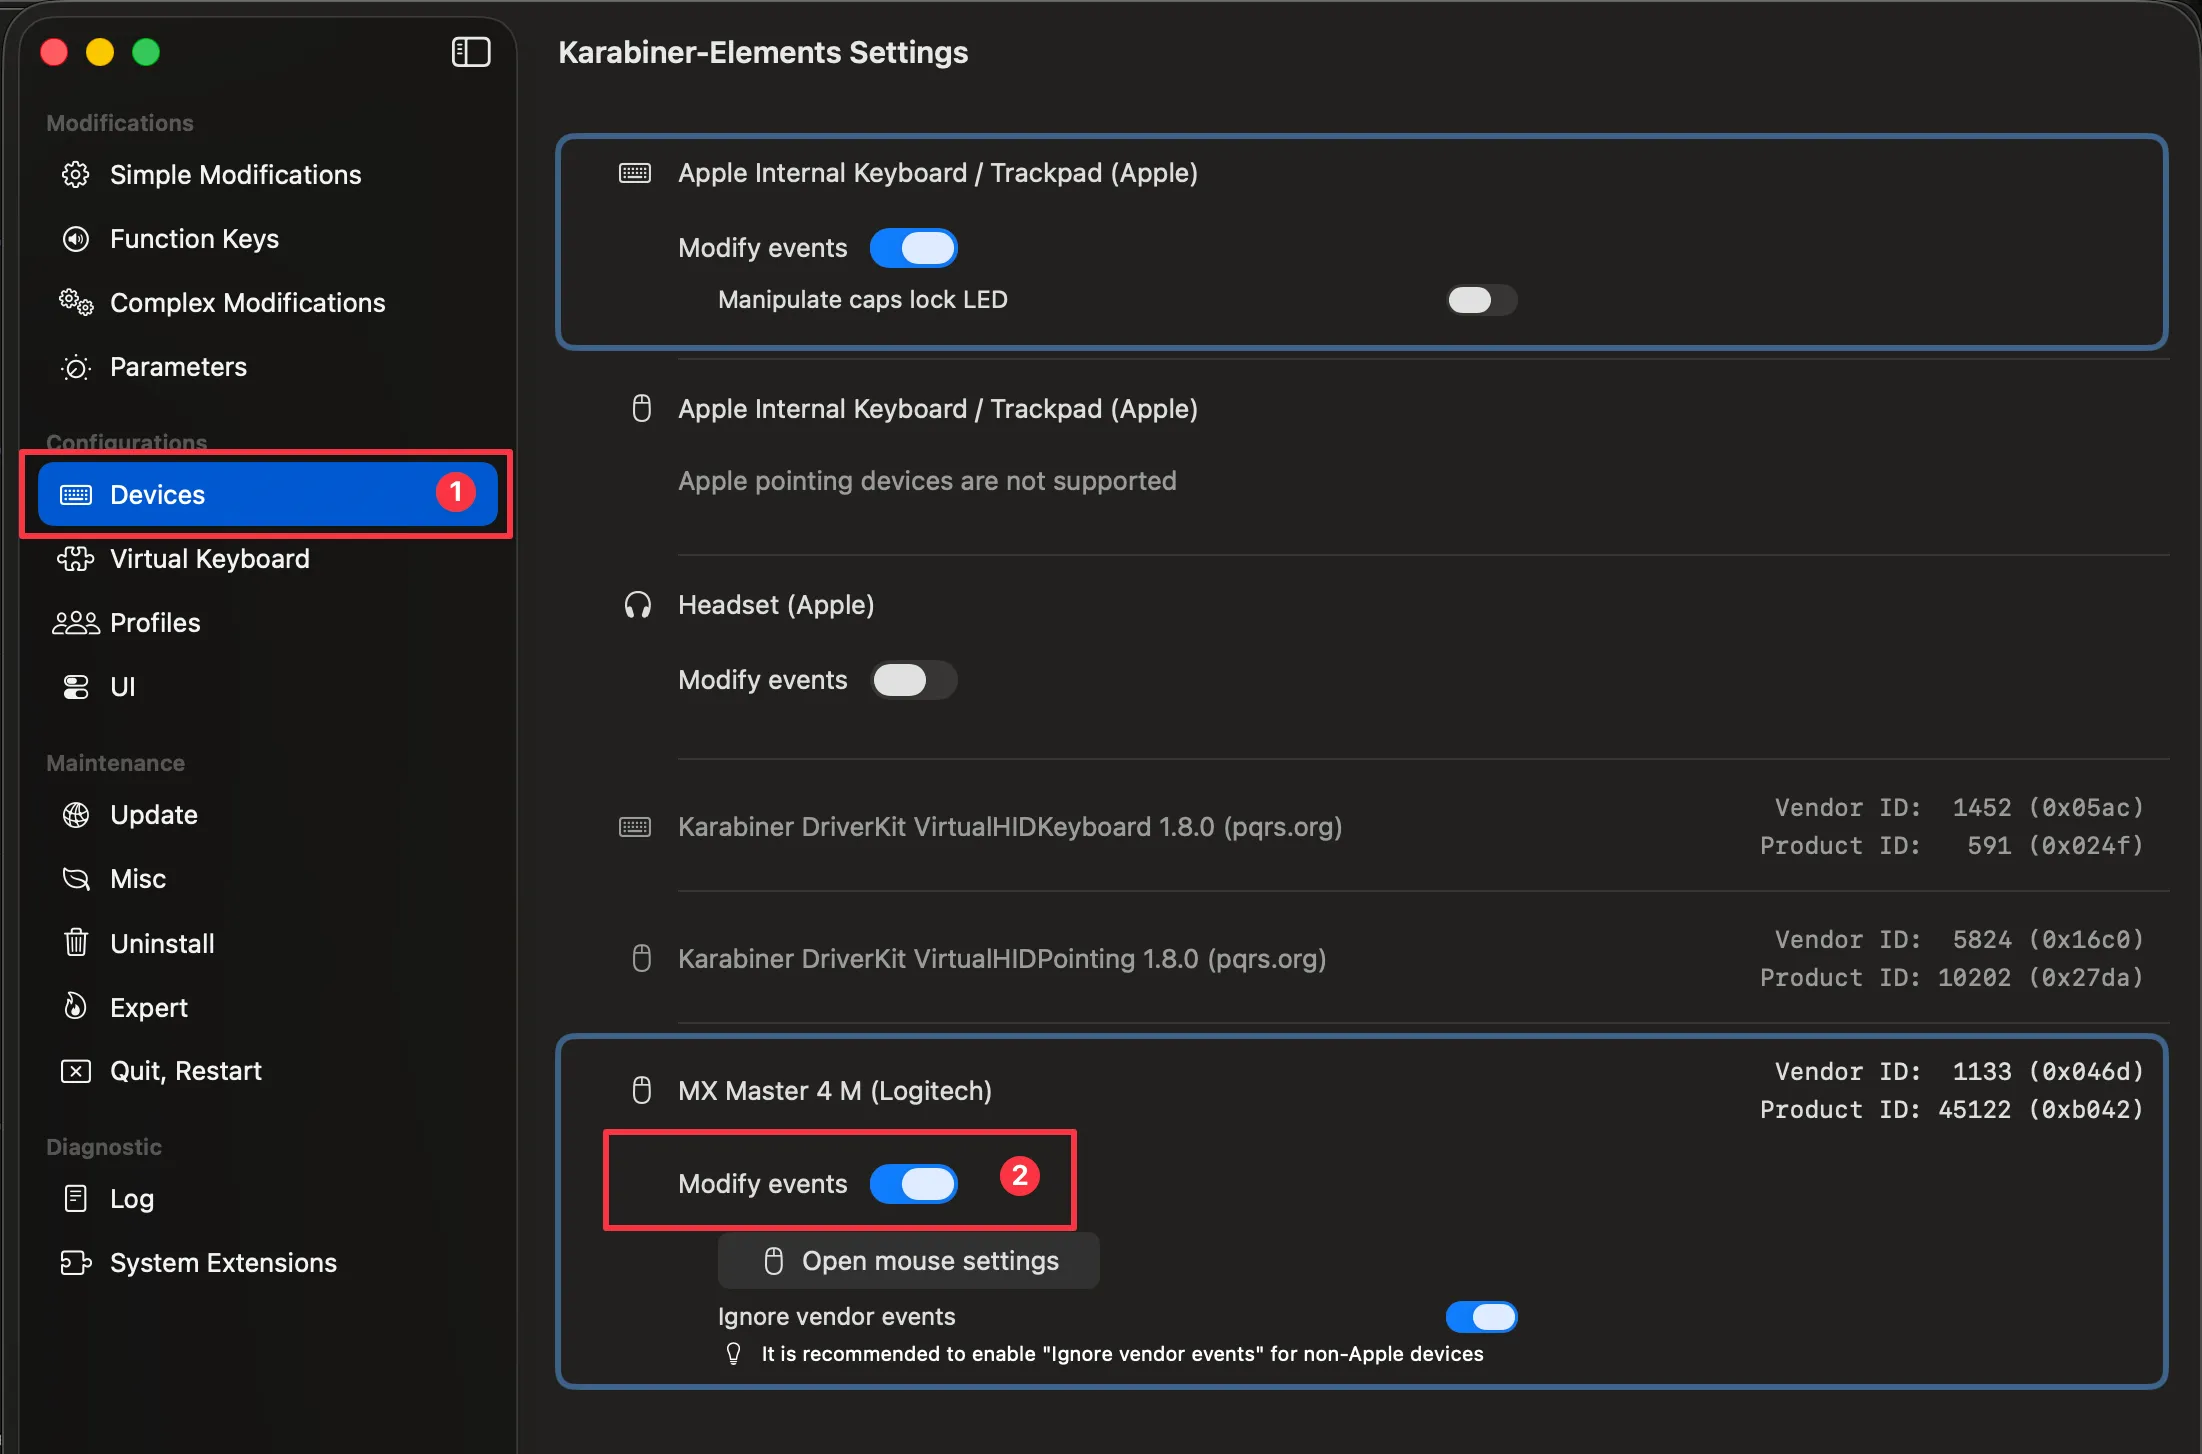The image size is (2202, 1454).
Task: Enable Manipulate caps lock LED
Action: (x=1481, y=299)
